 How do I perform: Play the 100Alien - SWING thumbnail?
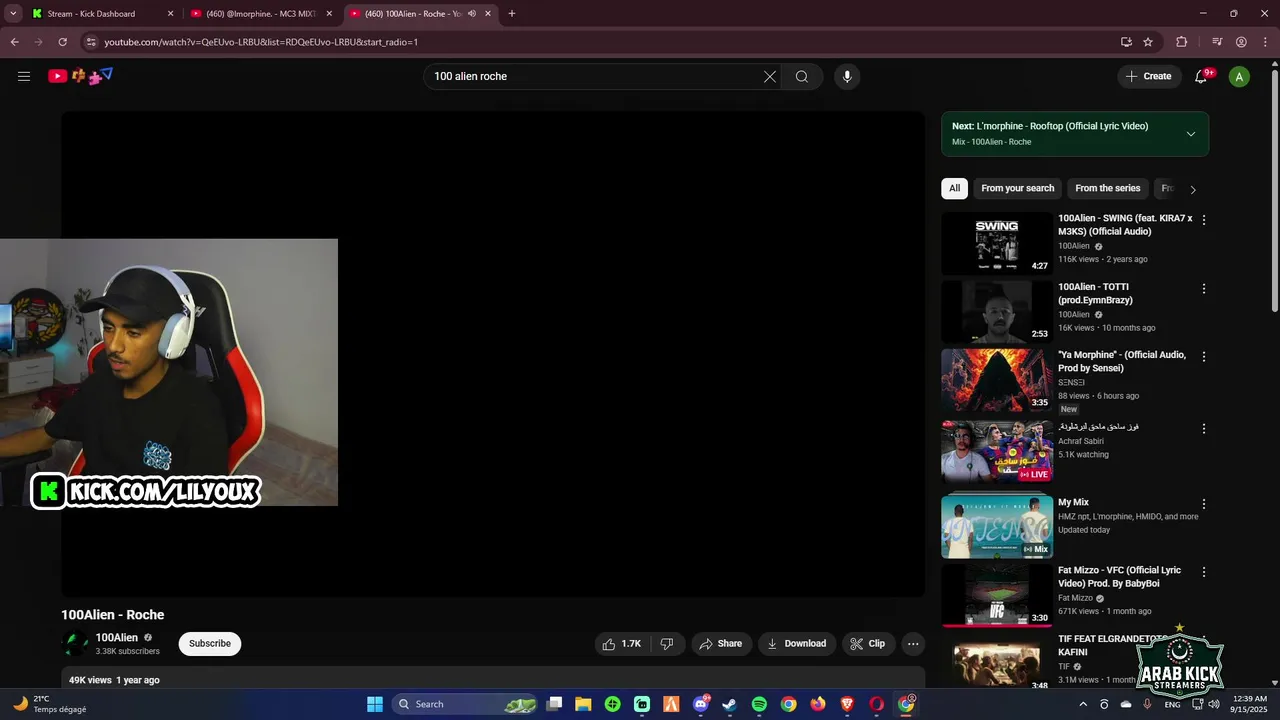[x=997, y=243]
